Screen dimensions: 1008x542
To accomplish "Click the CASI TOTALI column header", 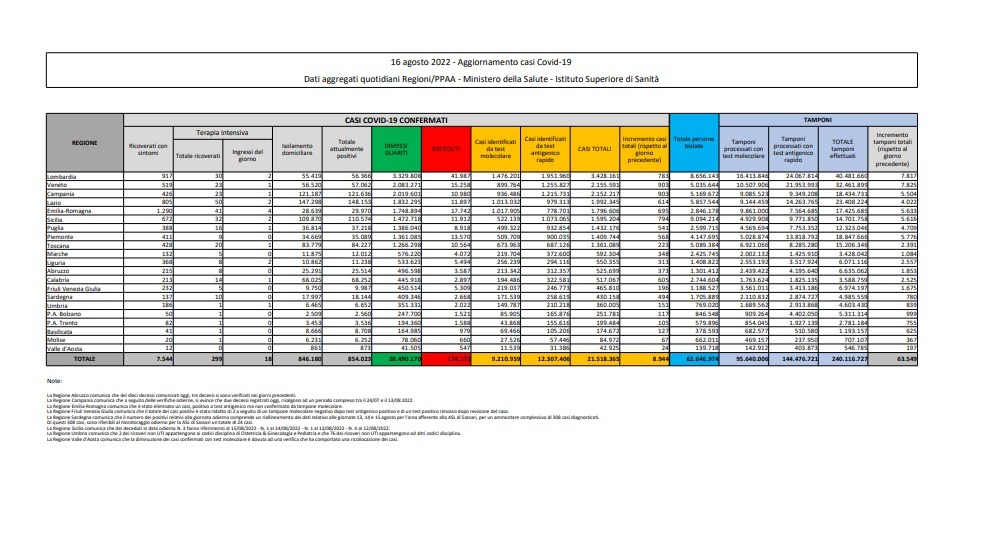I will coord(594,149).
